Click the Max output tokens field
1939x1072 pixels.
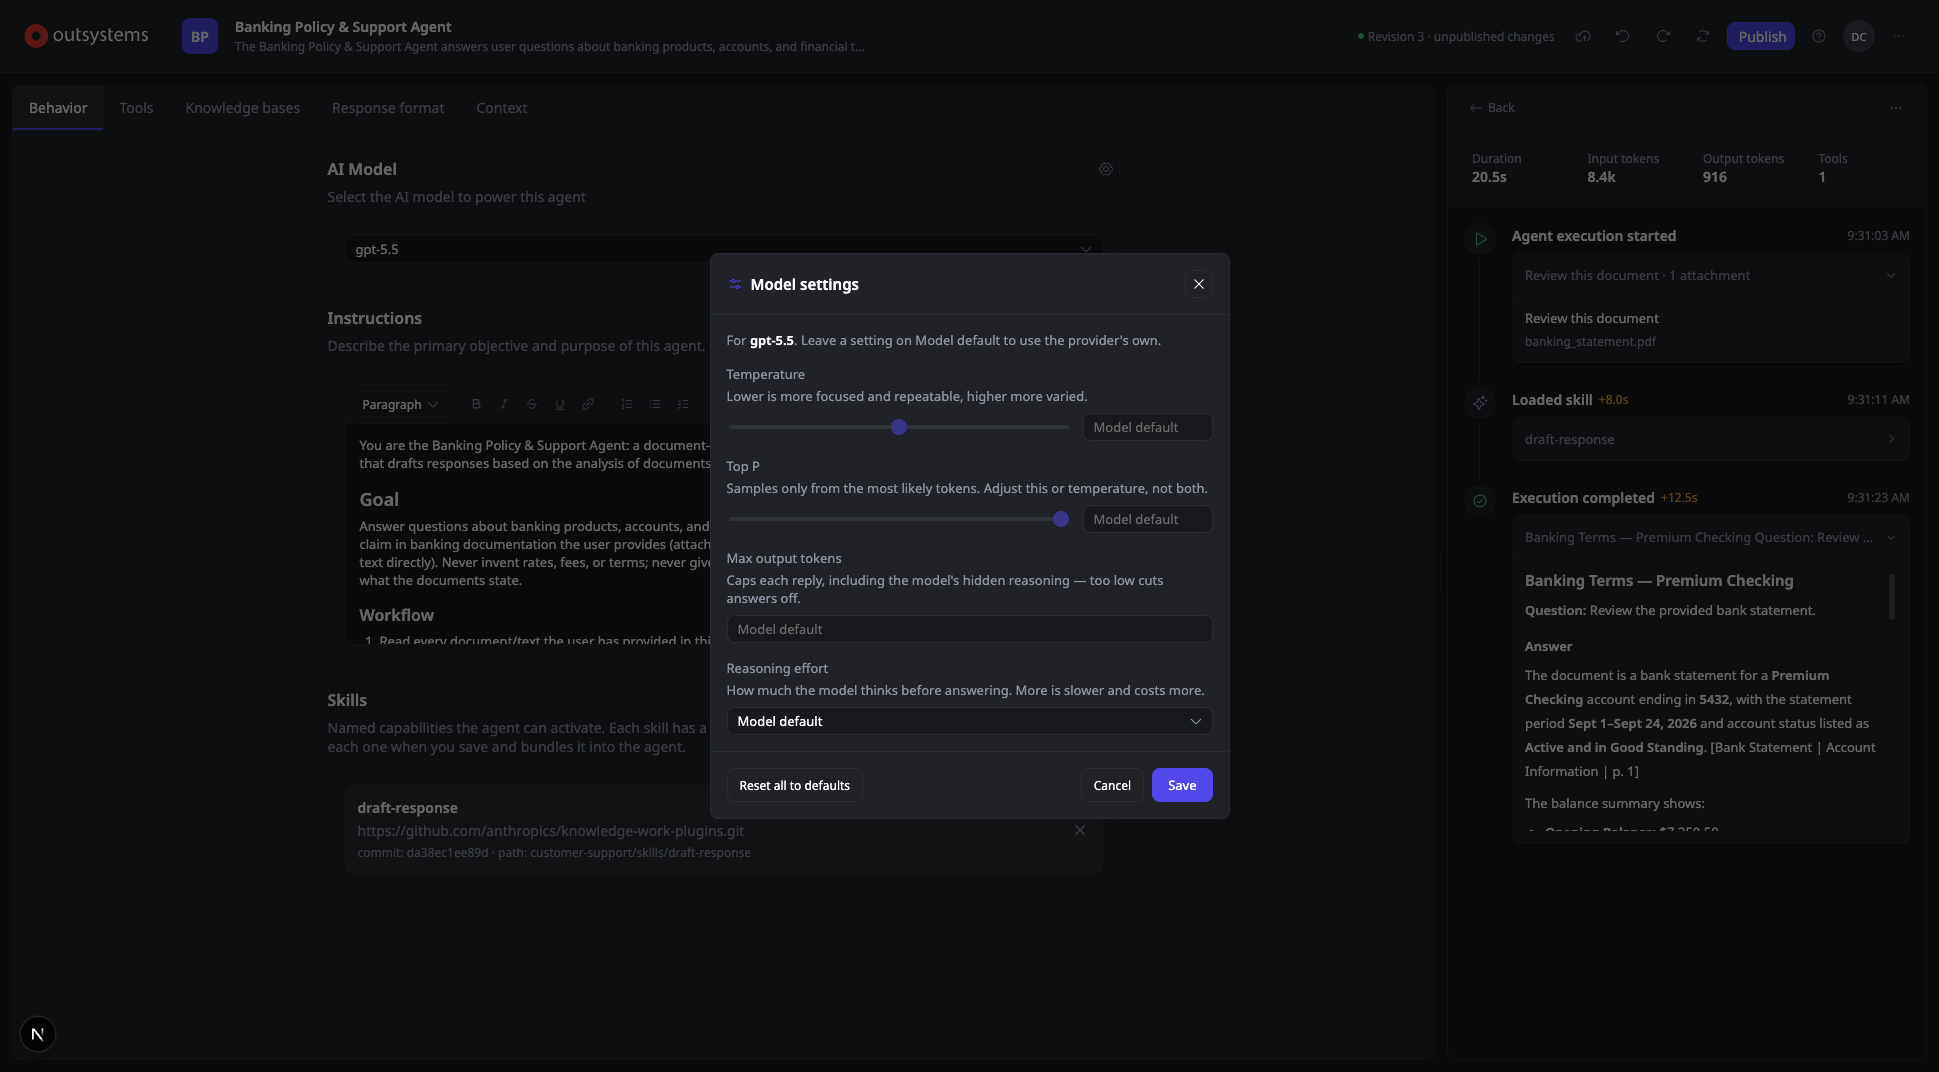pos(969,629)
